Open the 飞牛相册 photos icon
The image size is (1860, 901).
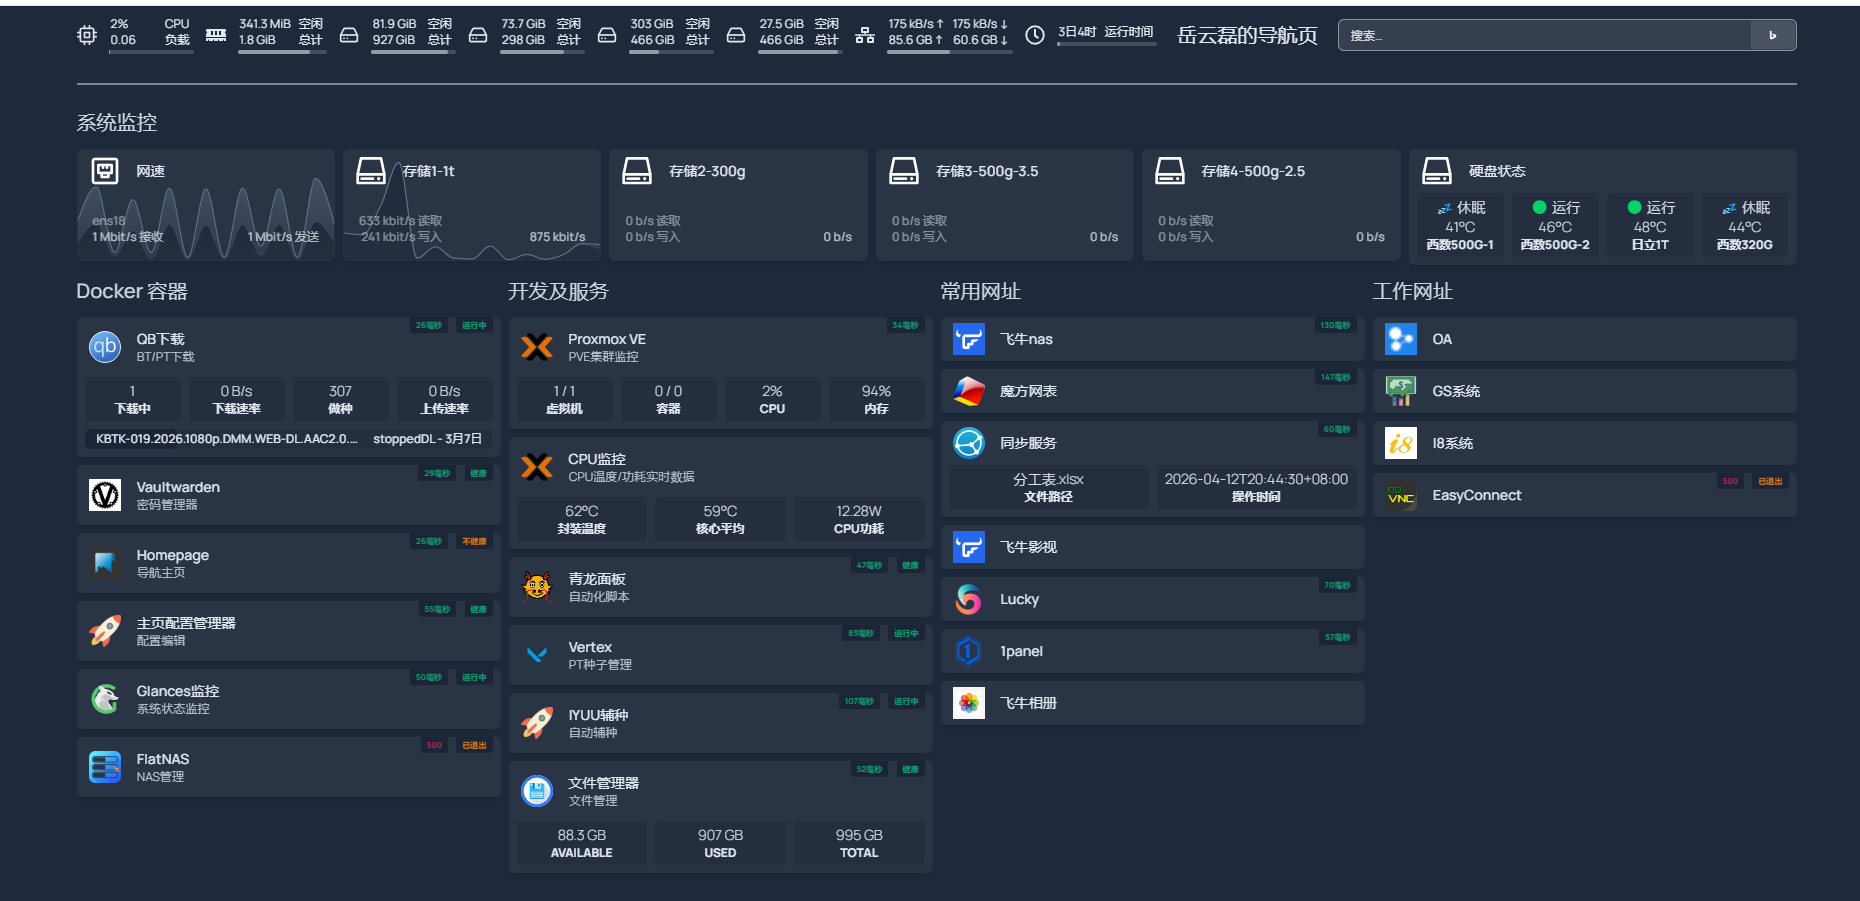click(x=969, y=703)
